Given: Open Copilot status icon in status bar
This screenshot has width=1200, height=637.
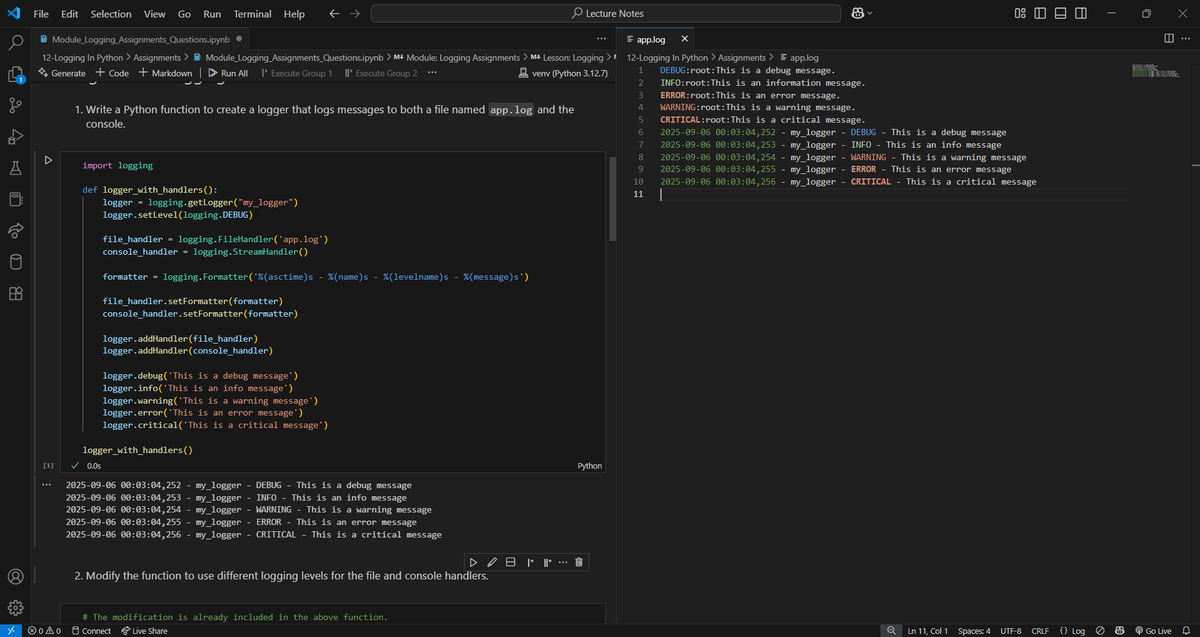Looking at the screenshot, I should tap(1121, 631).
